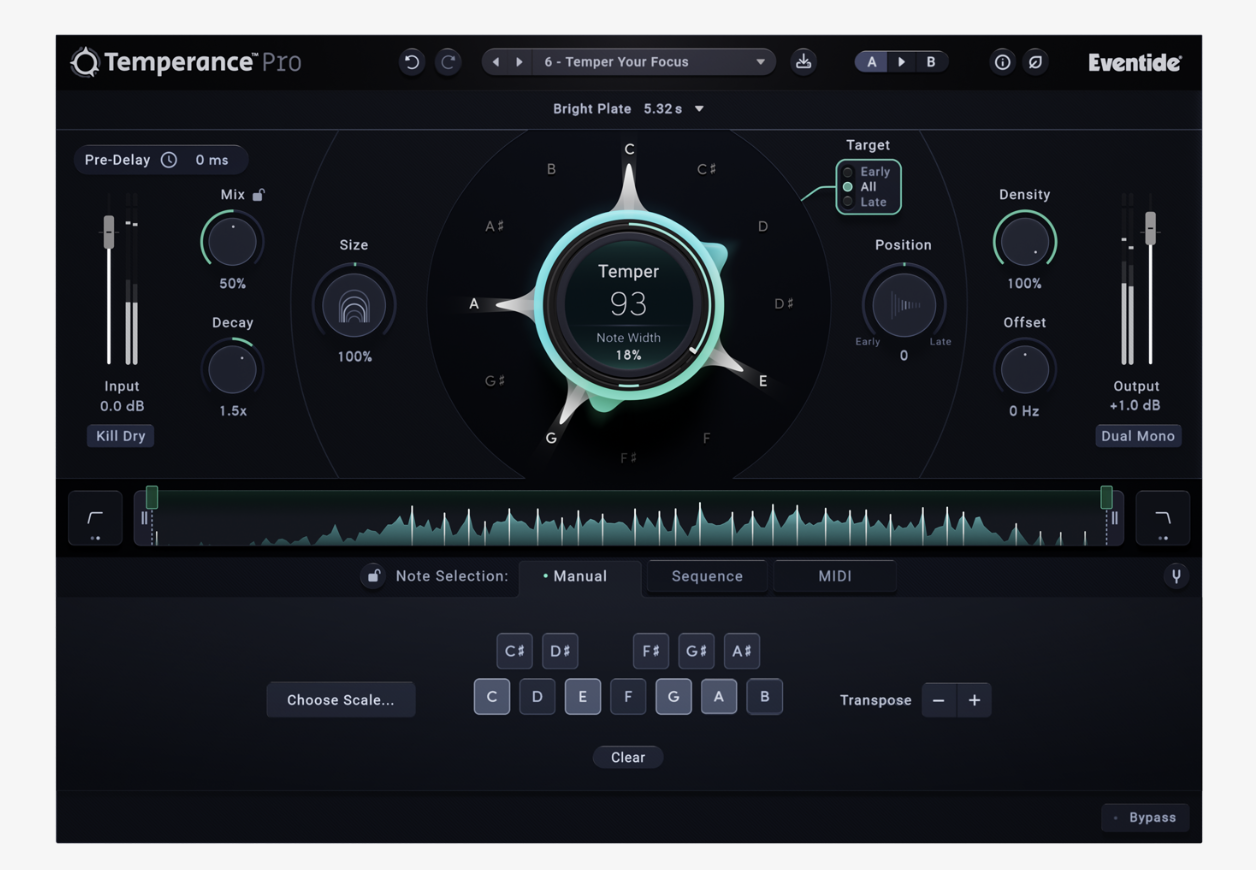
Task: Click the Decay knob
Action: 233,369
